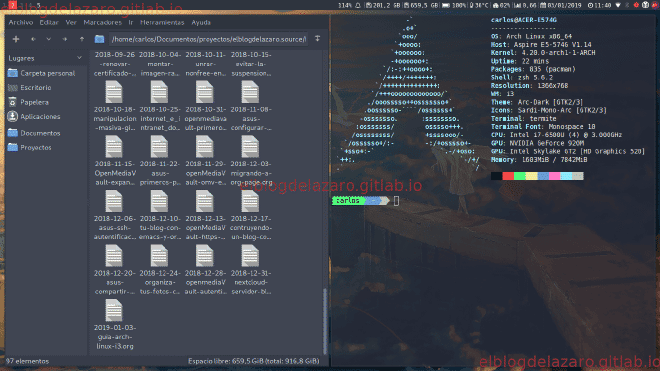The height and width of the screenshot is (371, 660).
Task: Click the new tab plus icon
Action: click(16, 39)
